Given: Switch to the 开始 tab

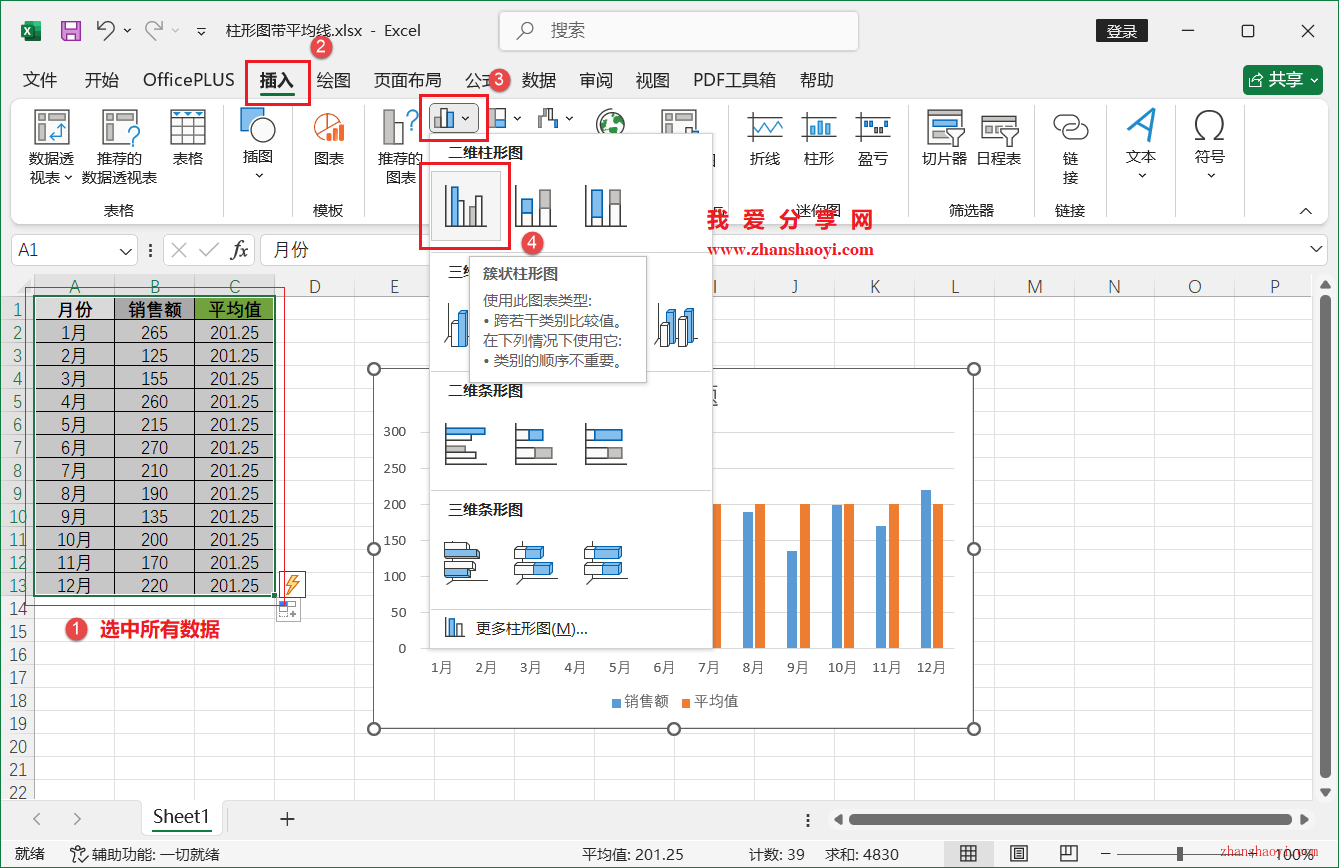Looking at the screenshot, I should [x=102, y=80].
